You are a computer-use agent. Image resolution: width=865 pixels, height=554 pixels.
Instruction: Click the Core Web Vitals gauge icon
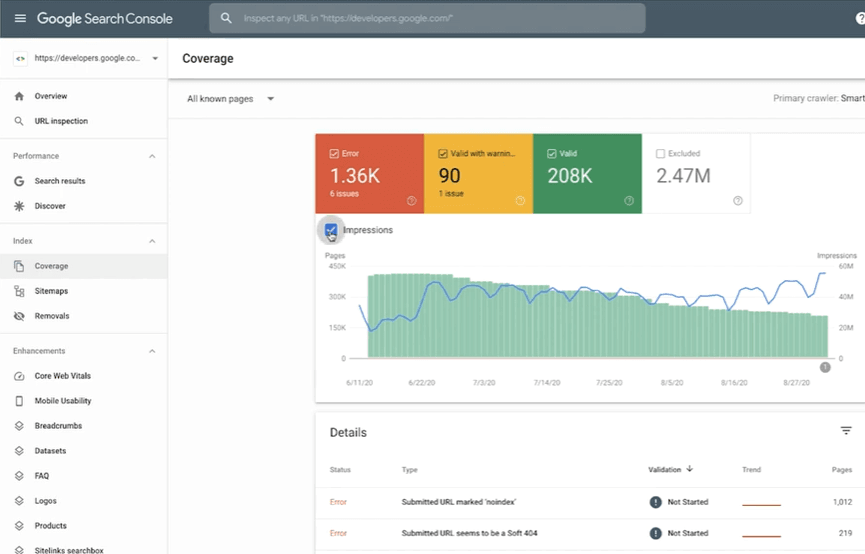click(x=19, y=376)
